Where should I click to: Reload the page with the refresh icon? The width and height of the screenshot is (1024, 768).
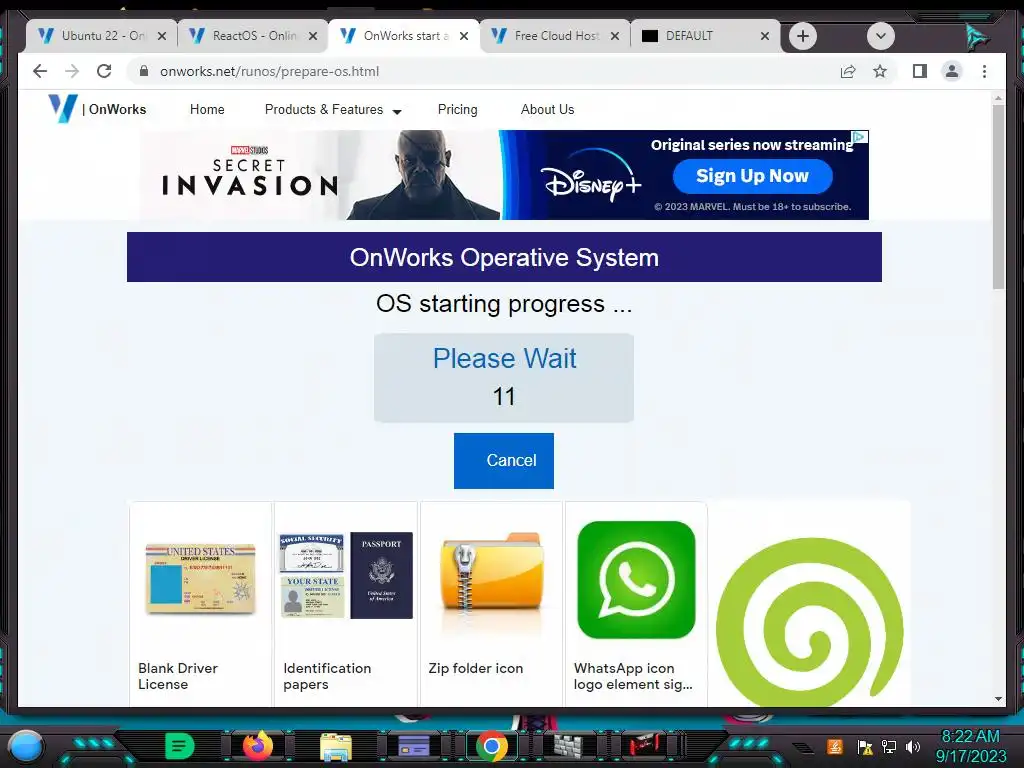point(104,71)
